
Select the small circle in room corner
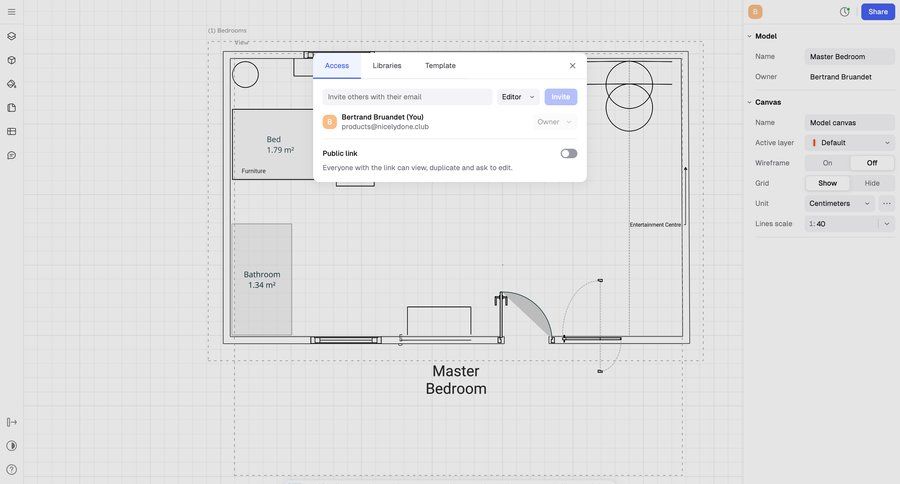[x=245, y=74]
